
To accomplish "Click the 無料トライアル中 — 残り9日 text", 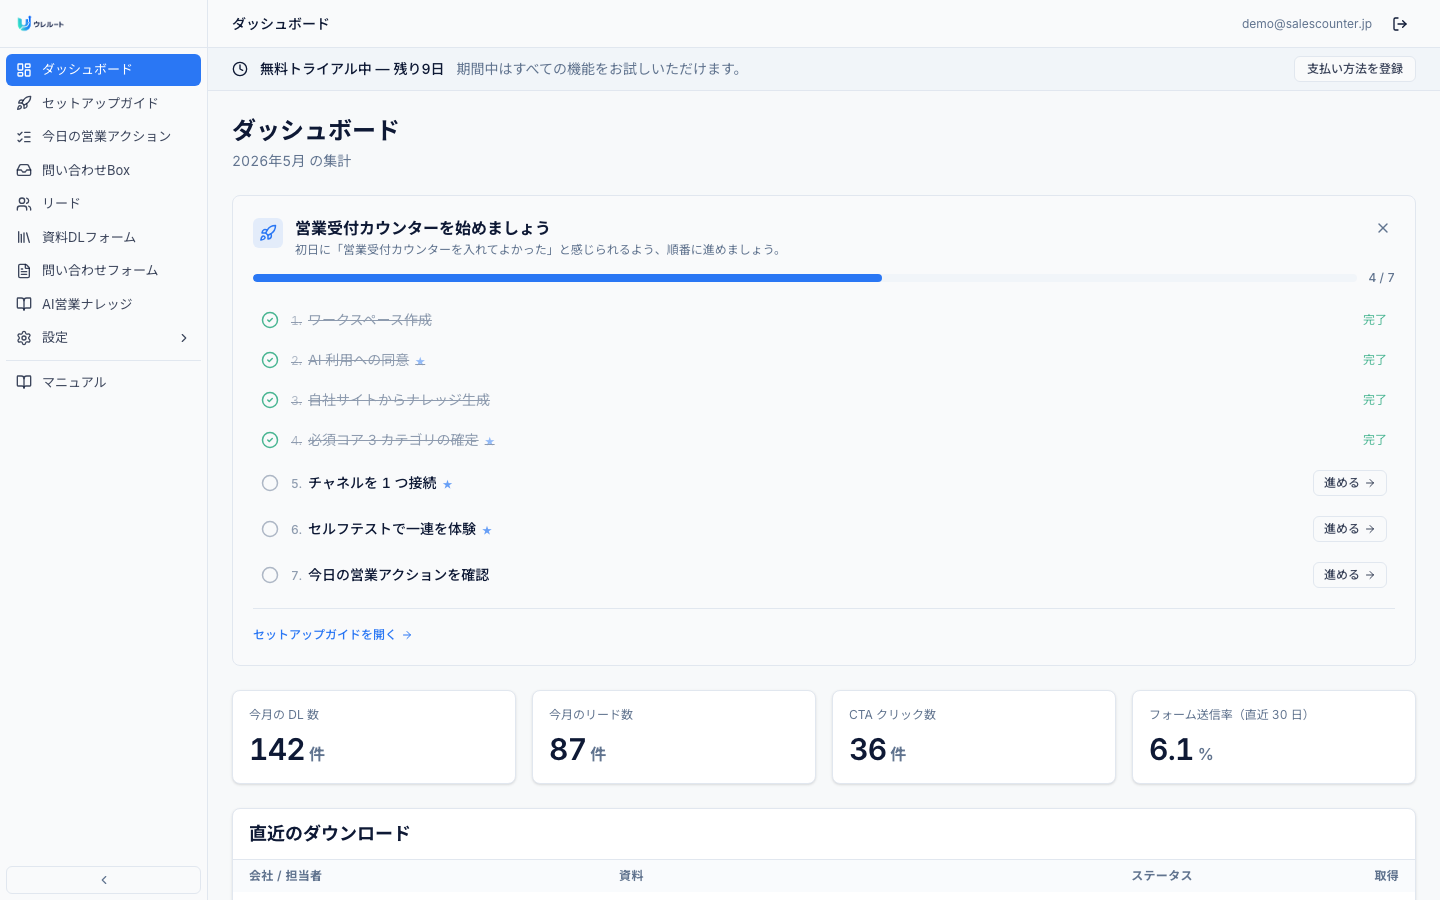I will 352,69.
